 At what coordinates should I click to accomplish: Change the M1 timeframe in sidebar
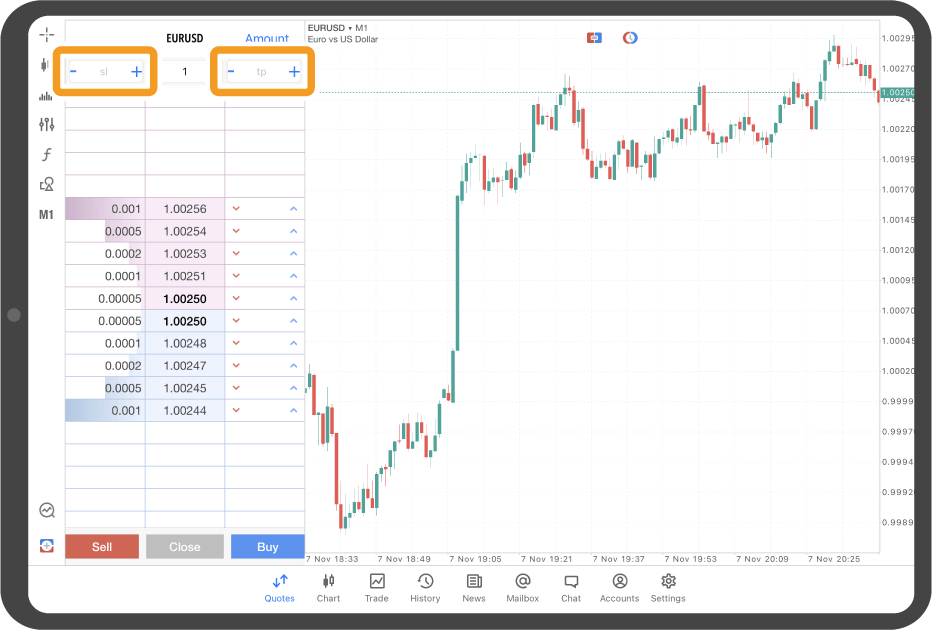click(46, 215)
